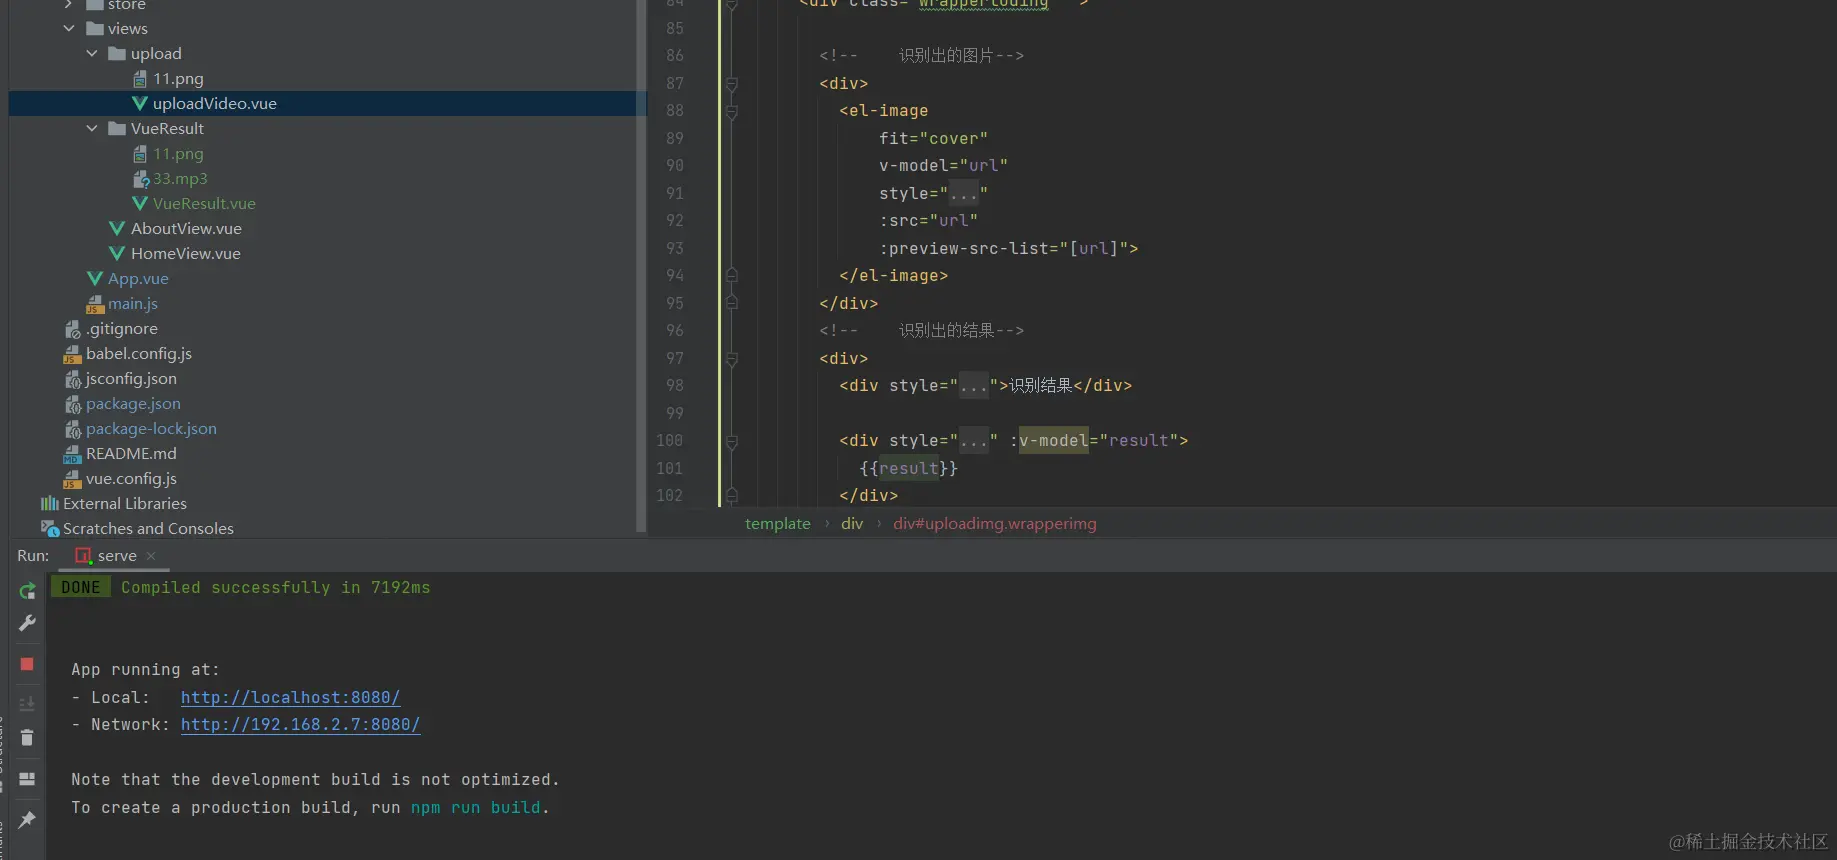The height and width of the screenshot is (860, 1837).
Task: Click the Vue icon beside App.vue
Action: point(95,278)
